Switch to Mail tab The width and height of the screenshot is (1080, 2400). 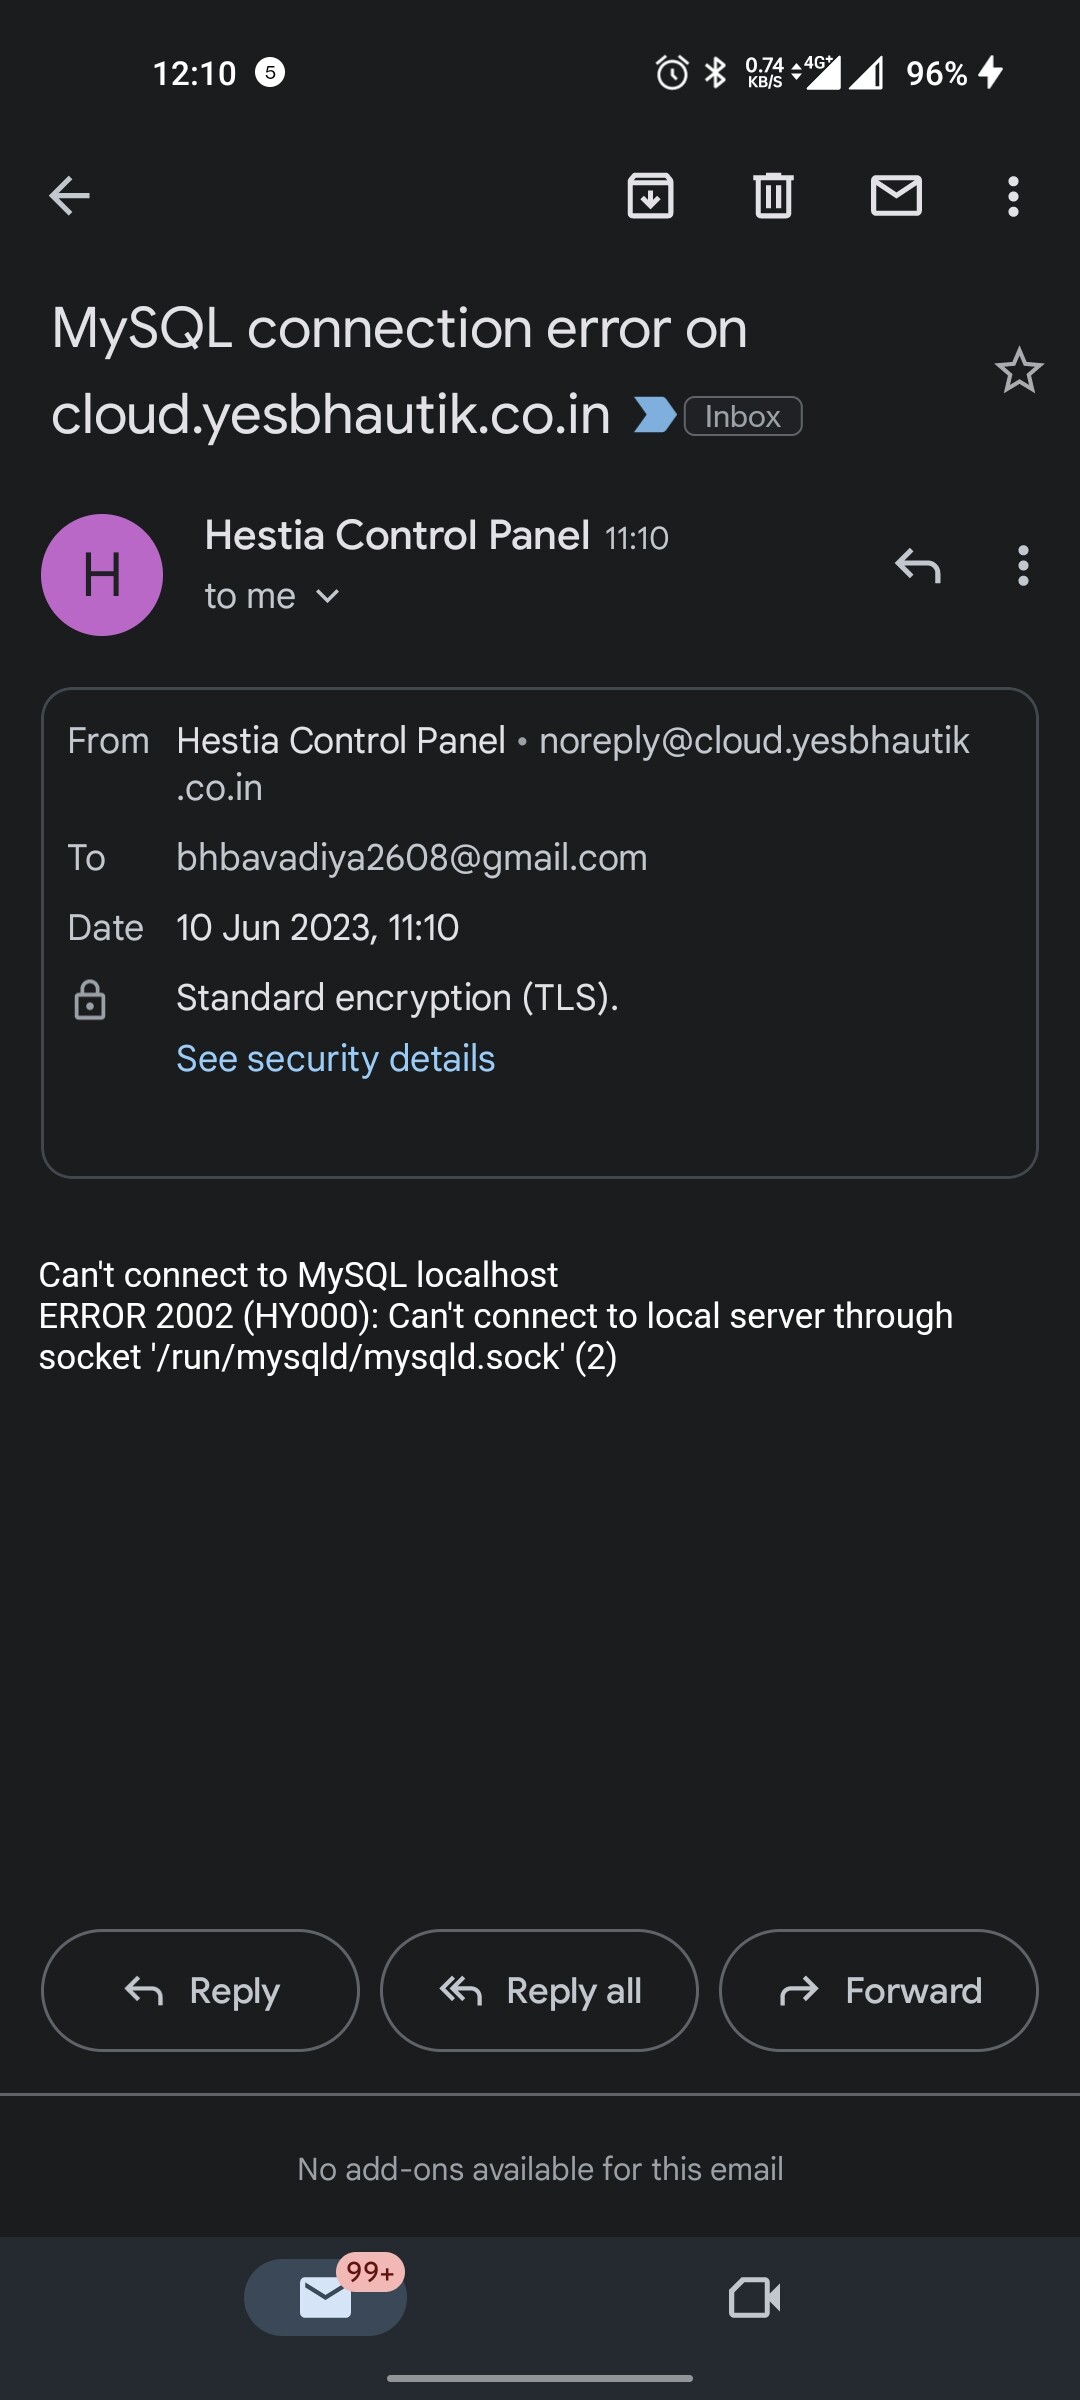click(325, 2297)
